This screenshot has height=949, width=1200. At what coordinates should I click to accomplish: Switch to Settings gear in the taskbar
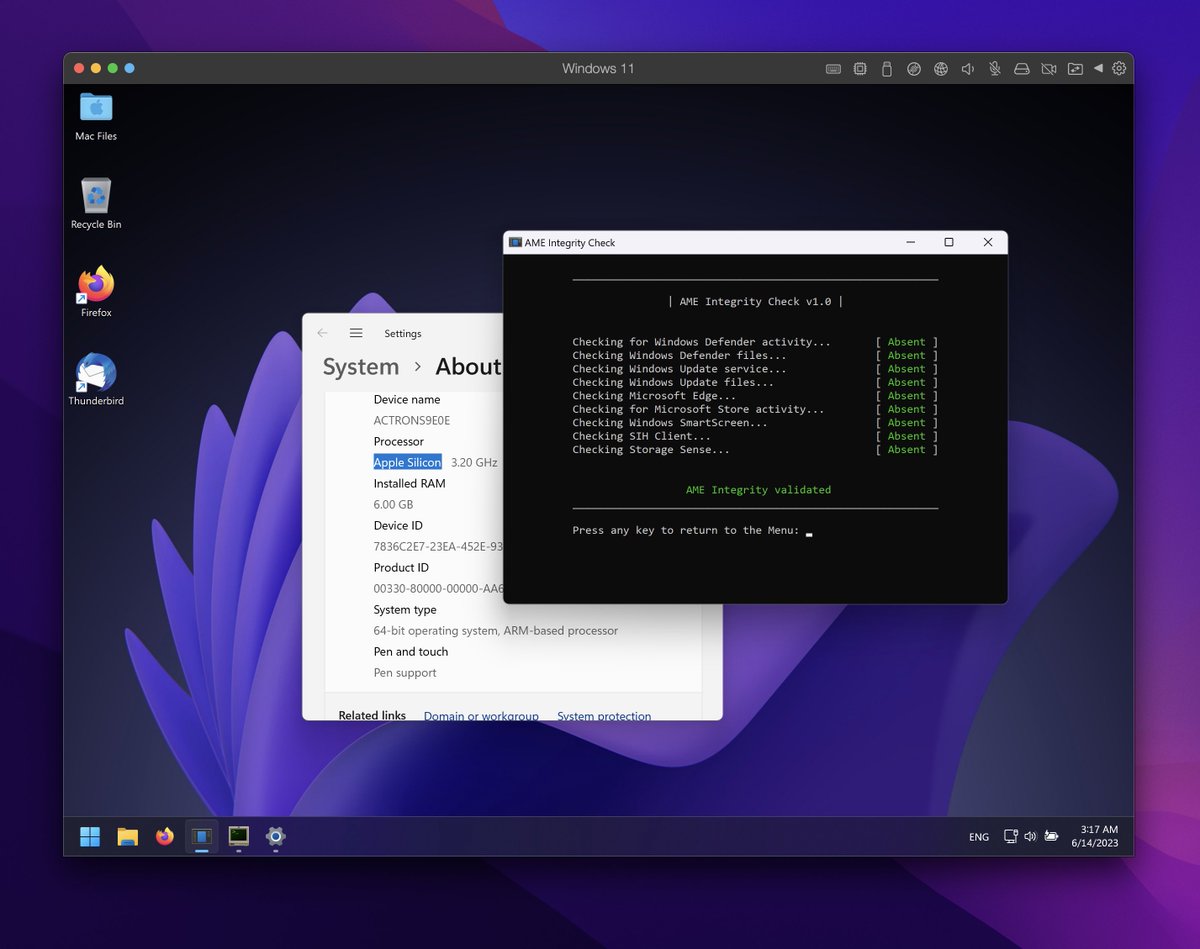tap(276, 837)
